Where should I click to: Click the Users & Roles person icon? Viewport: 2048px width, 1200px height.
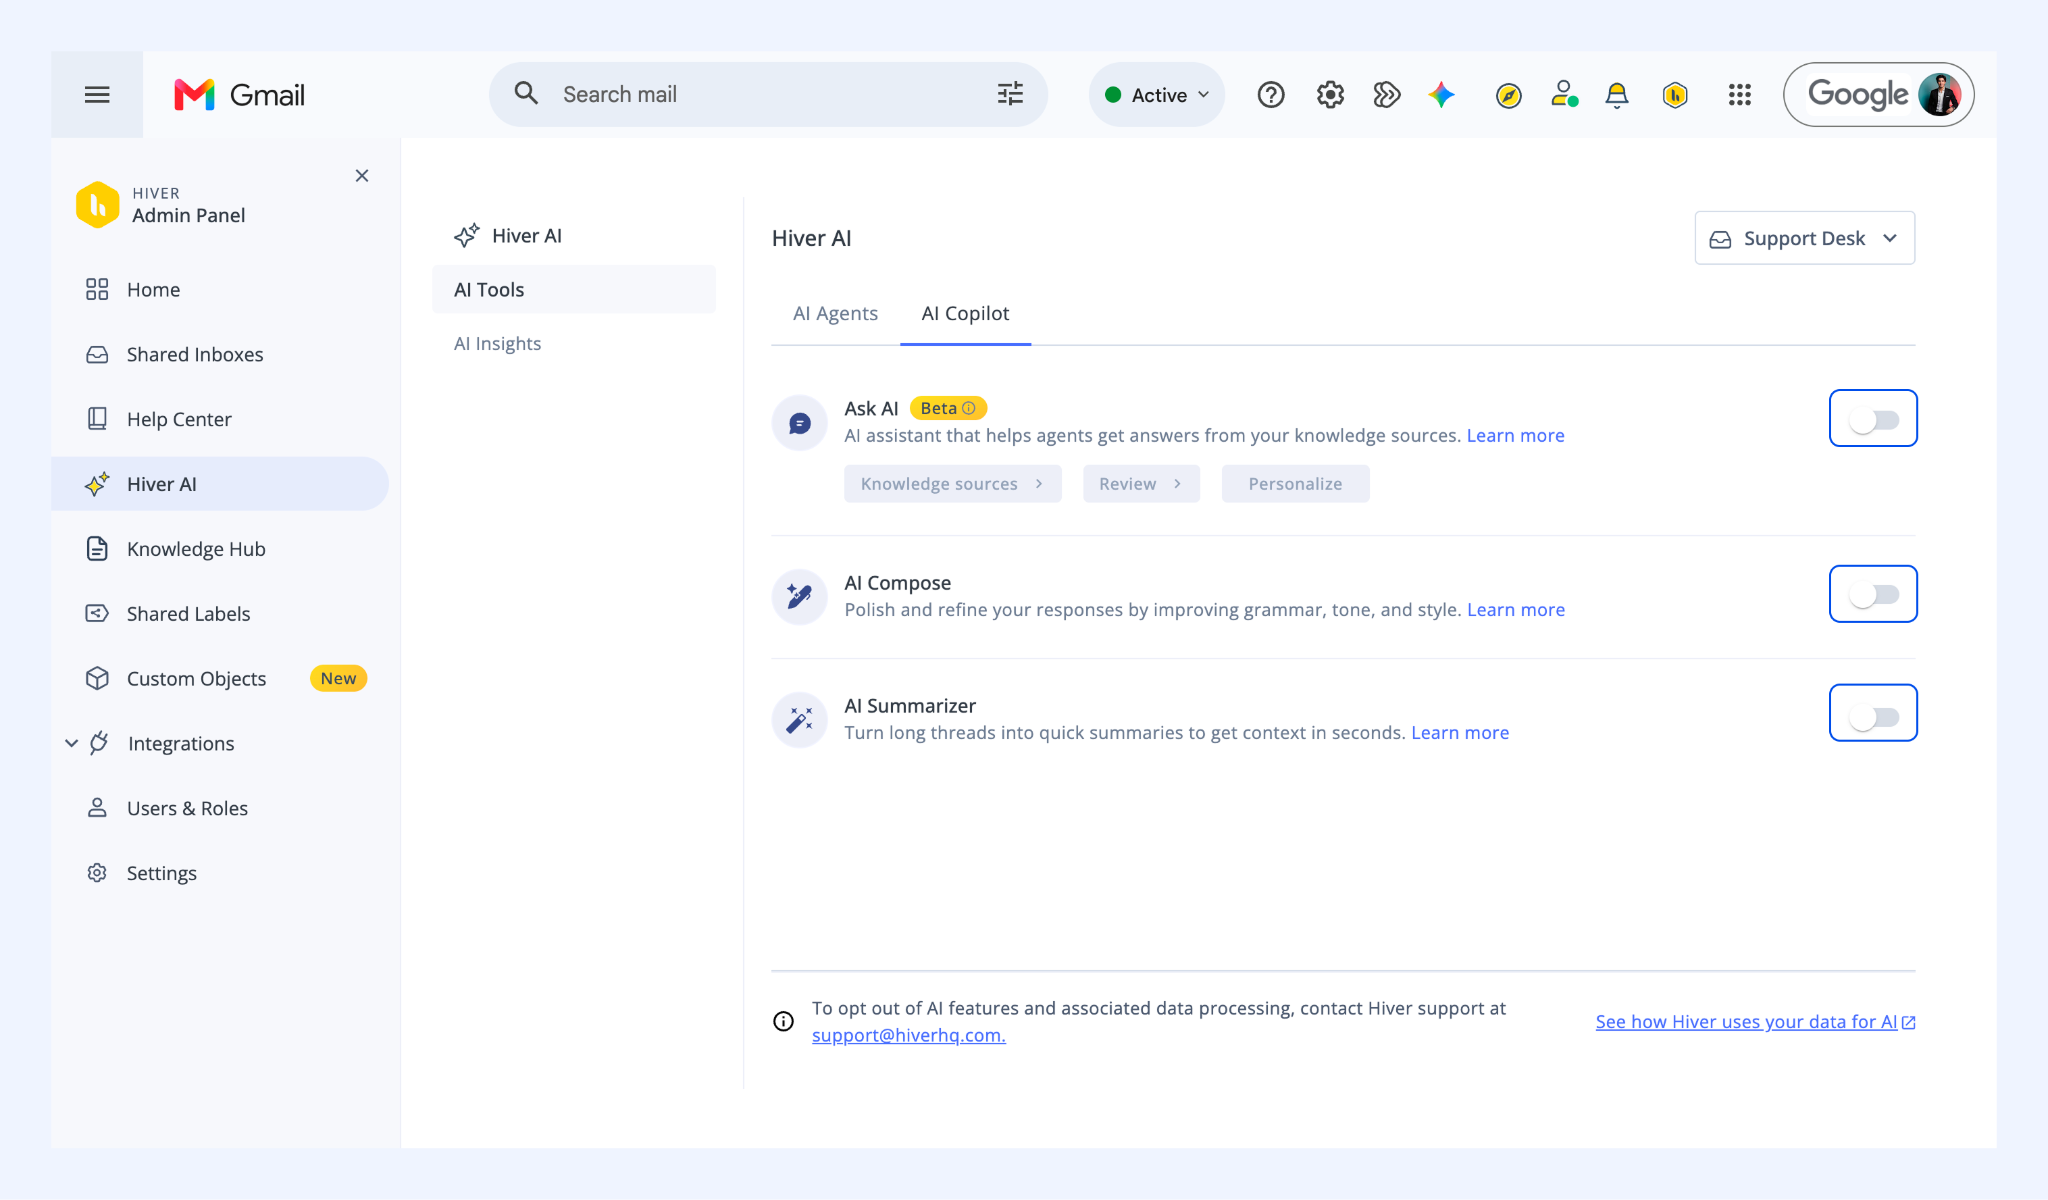coord(97,808)
